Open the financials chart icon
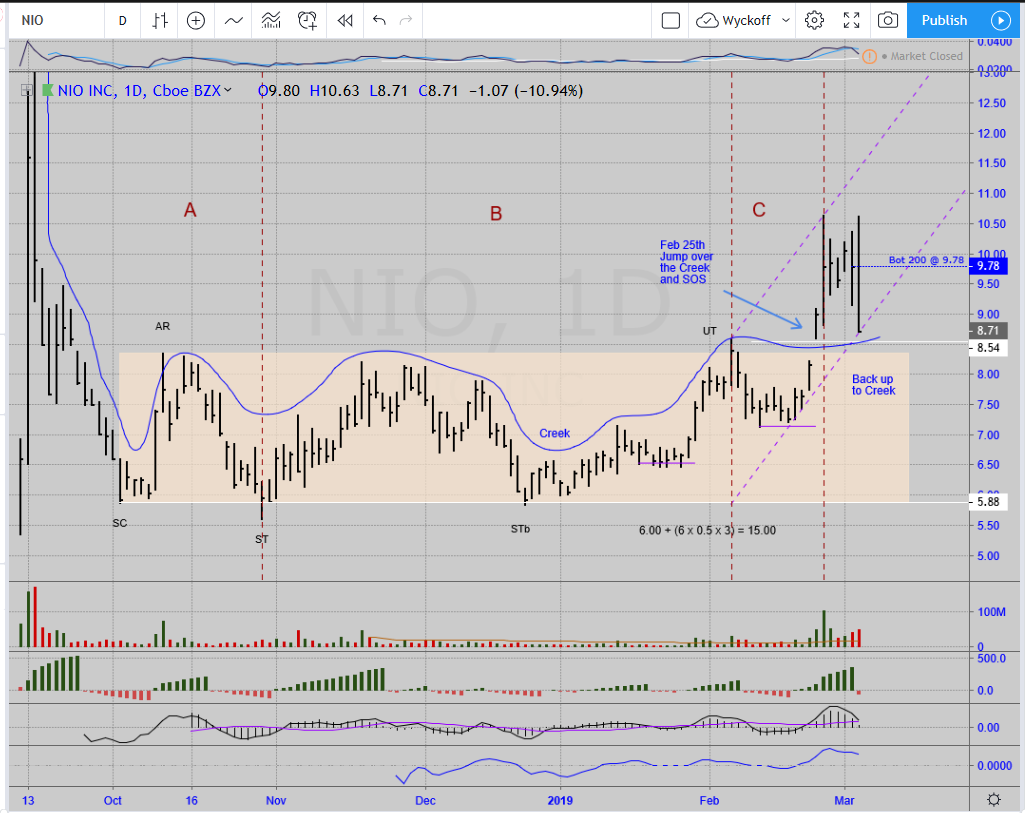 pos(271,20)
